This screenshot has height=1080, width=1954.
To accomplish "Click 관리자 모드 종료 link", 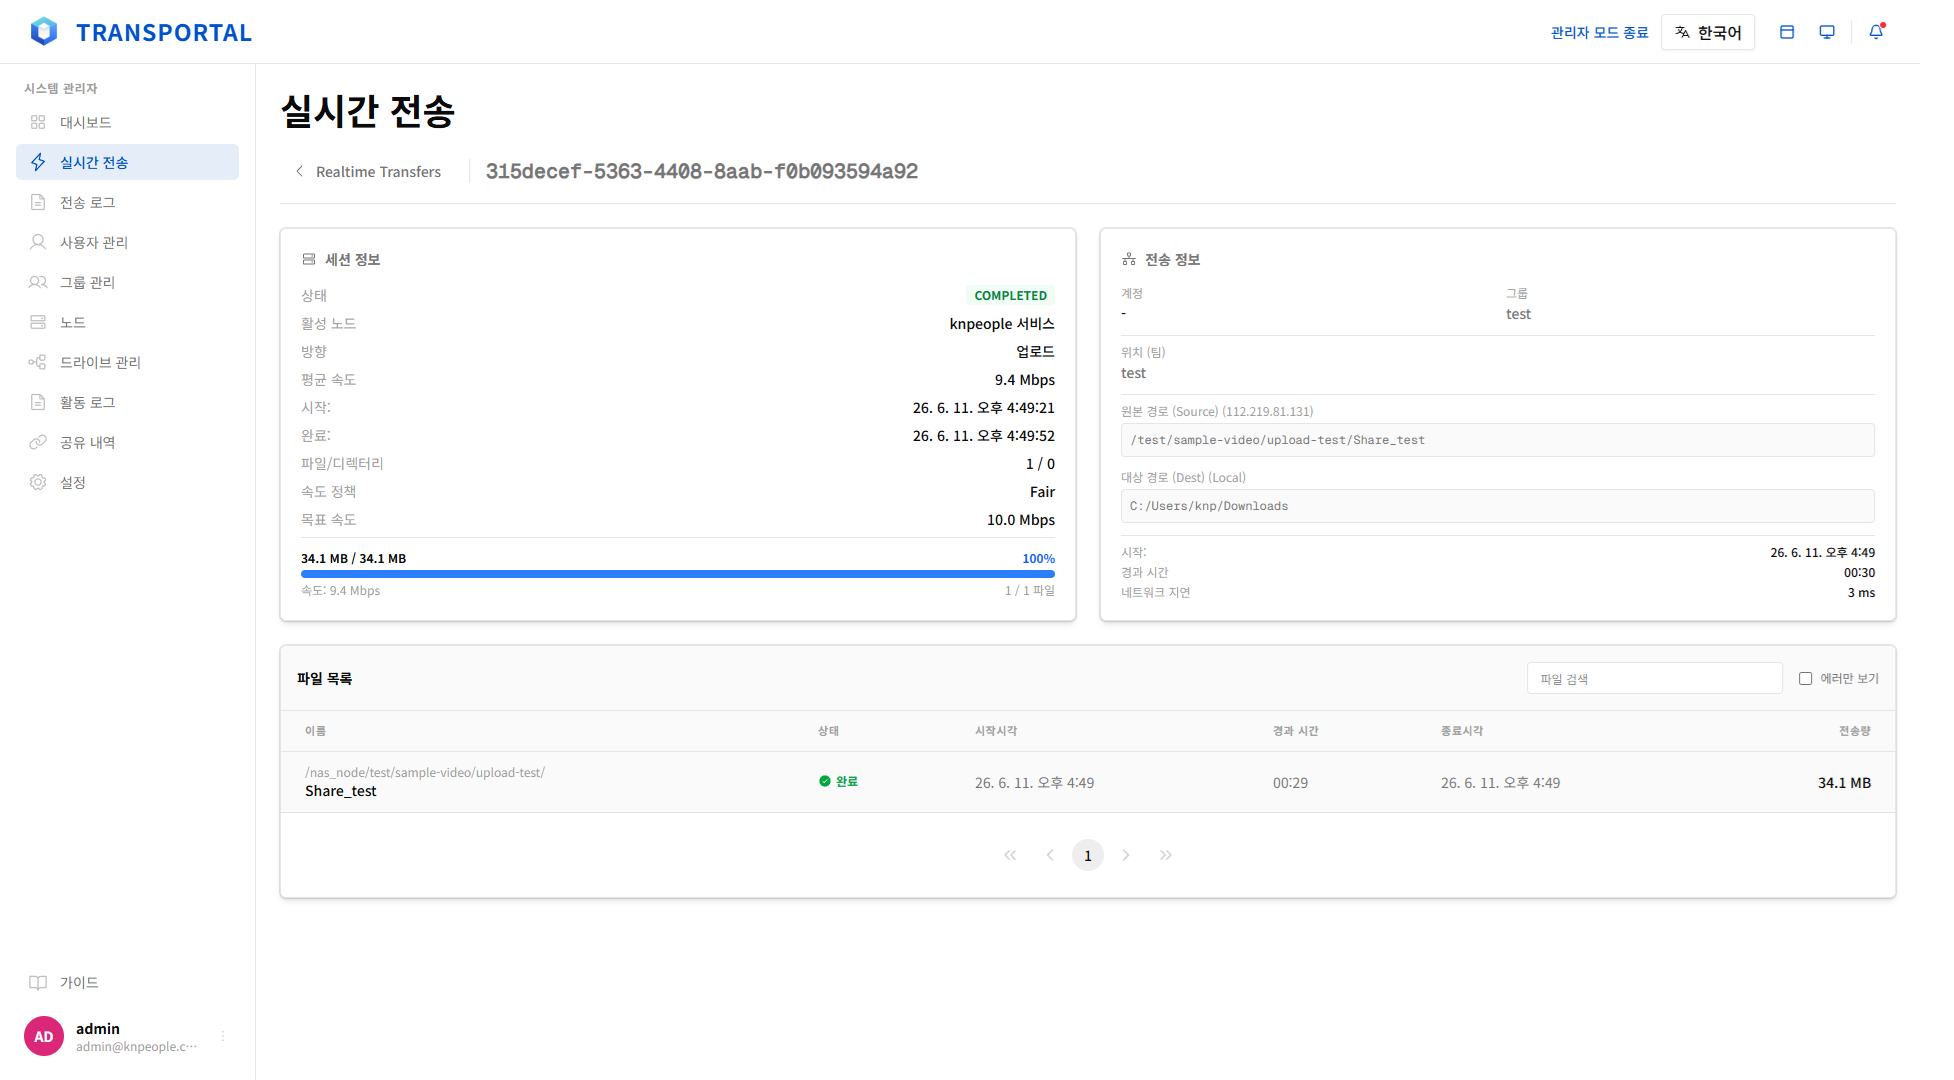I will click(1599, 32).
